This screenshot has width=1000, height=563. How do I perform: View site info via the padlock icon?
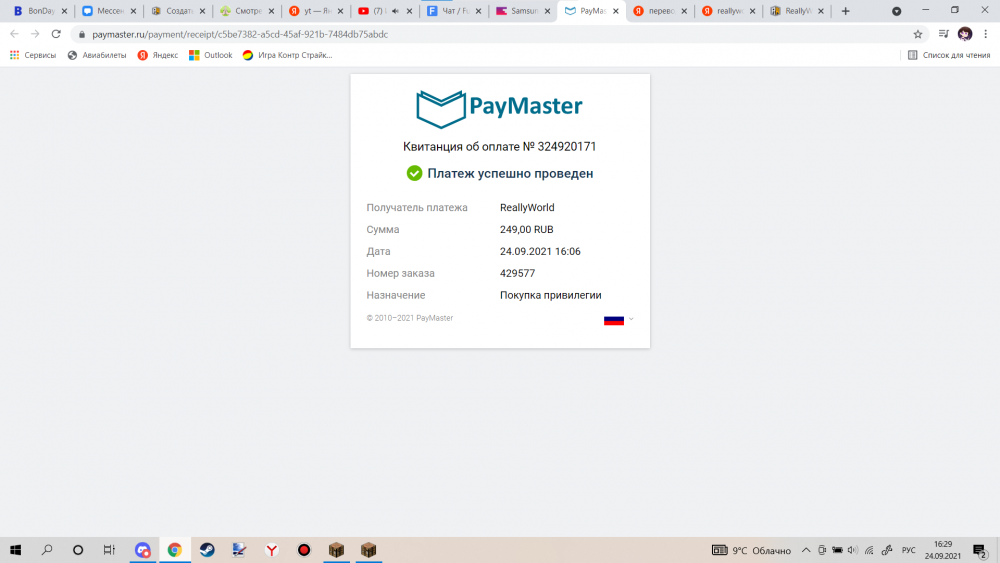[82, 34]
